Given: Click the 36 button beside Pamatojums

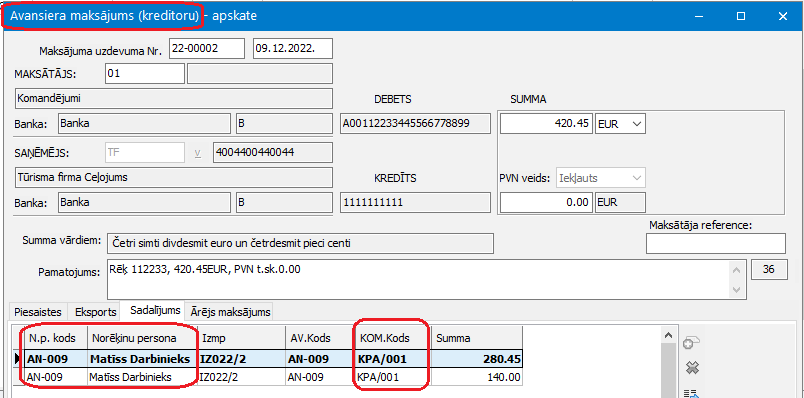Looking at the screenshot, I should click(x=769, y=270).
